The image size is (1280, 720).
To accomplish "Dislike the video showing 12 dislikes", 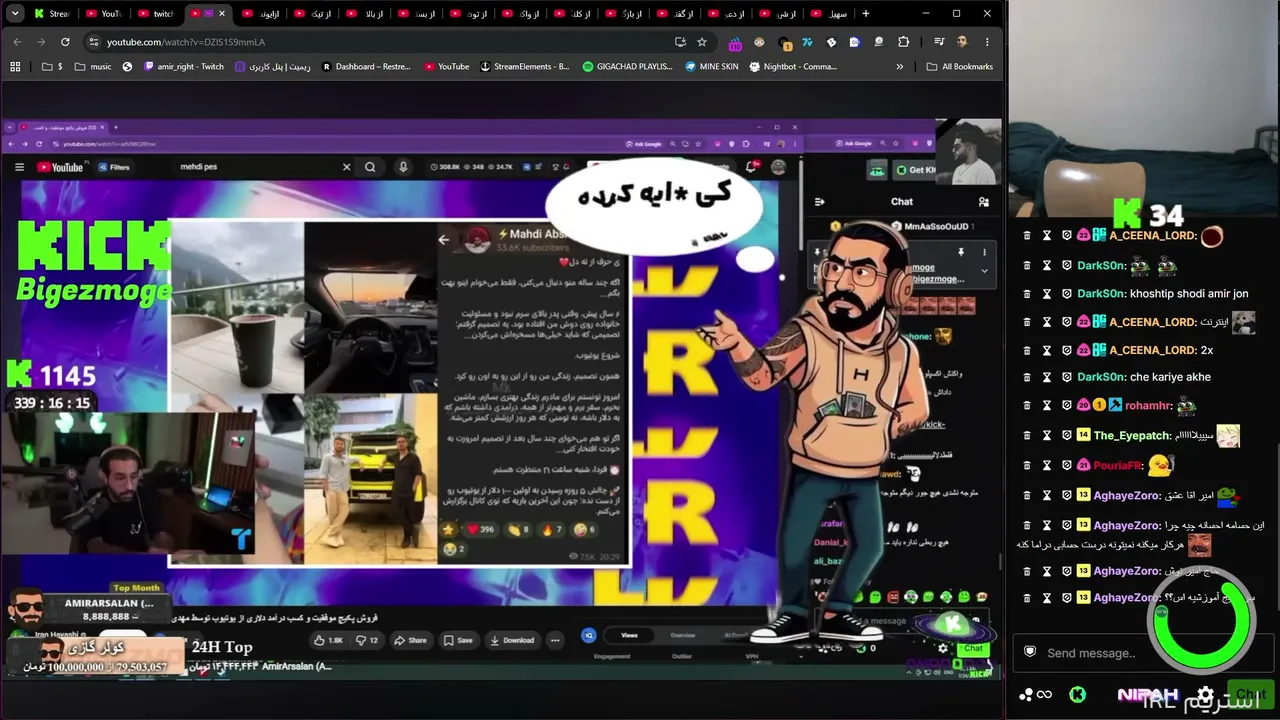I will 367,640.
